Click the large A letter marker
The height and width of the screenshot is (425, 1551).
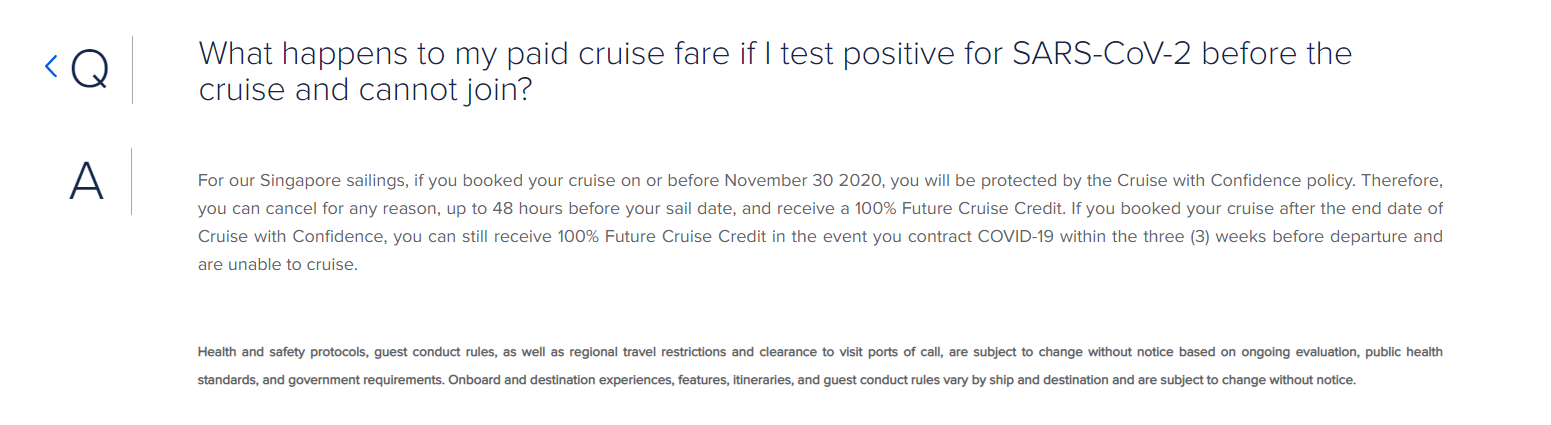click(x=87, y=181)
